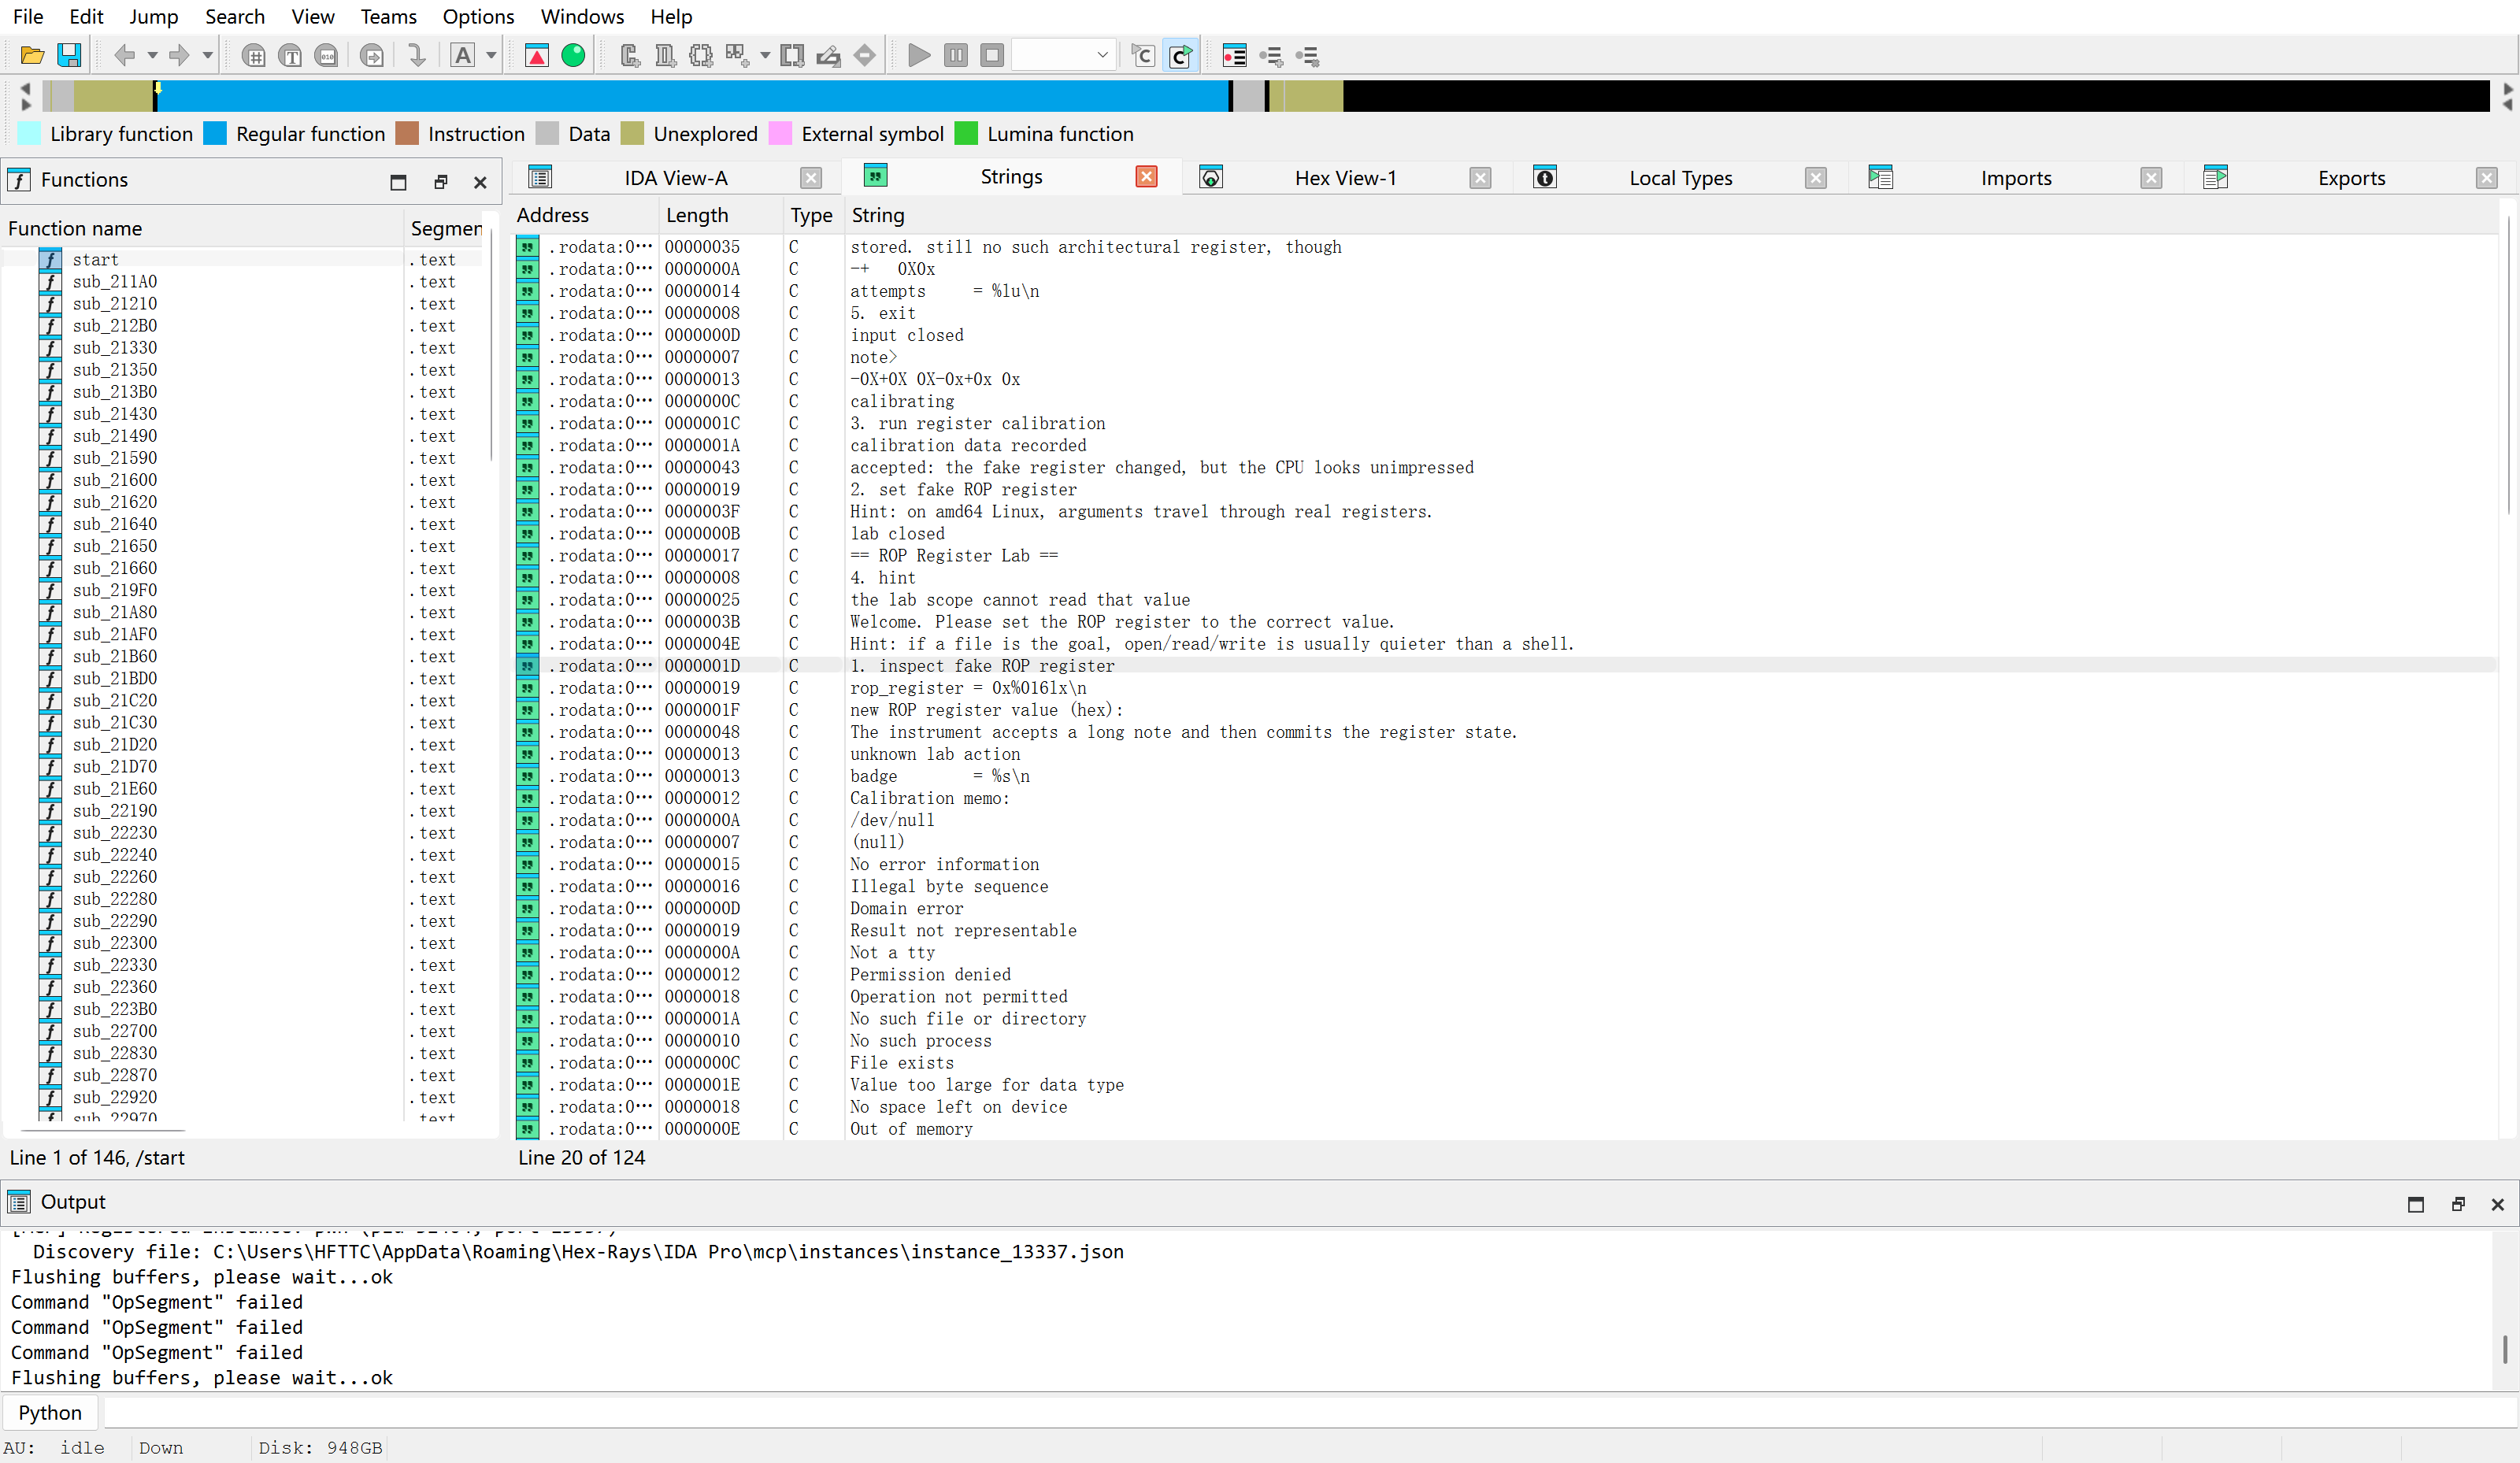Jump forward with the right arrow toolbar button
Image resolution: width=2520 pixels, height=1463 pixels.
click(179, 56)
